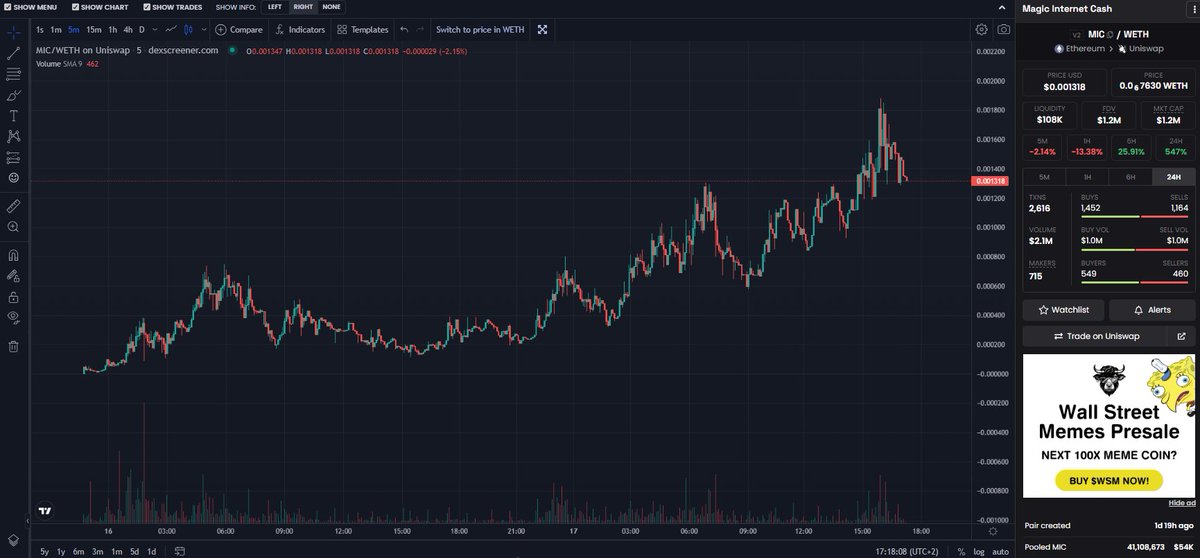Switch chart interval to 1h

pyautogui.click(x=113, y=30)
